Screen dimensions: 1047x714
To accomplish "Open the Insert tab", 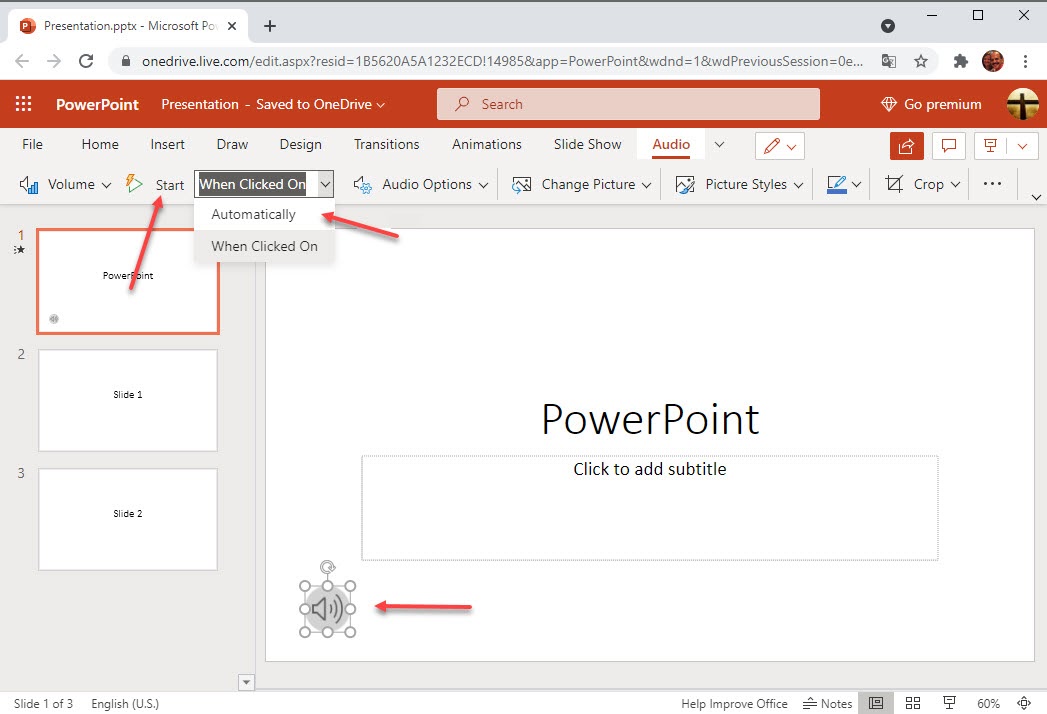I will click(x=168, y=144).
